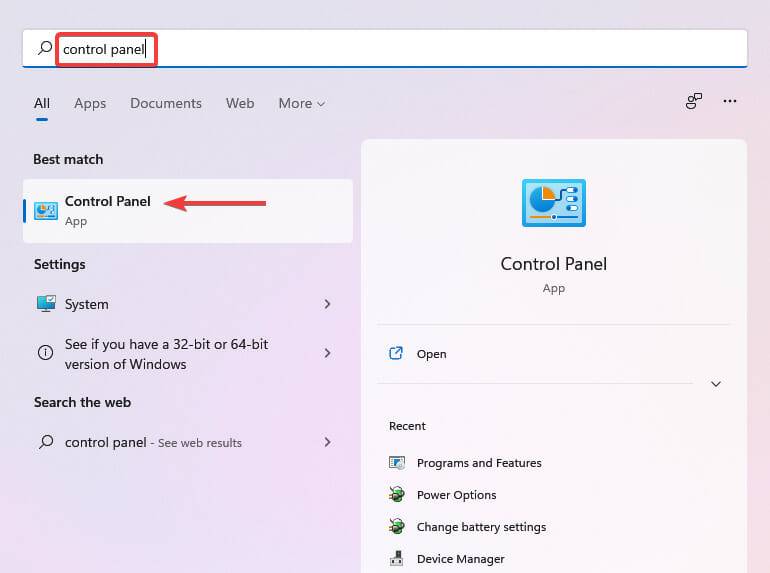The image size is (770, 573).
Task: Click the web search magnifier icon
Action: pyautogui.click(x=46, y=442)
